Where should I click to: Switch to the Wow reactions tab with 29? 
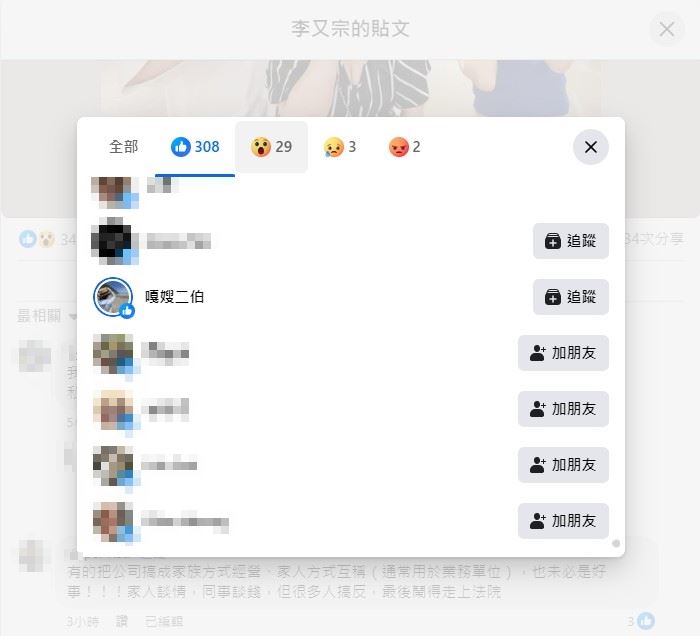coord(271,147)
